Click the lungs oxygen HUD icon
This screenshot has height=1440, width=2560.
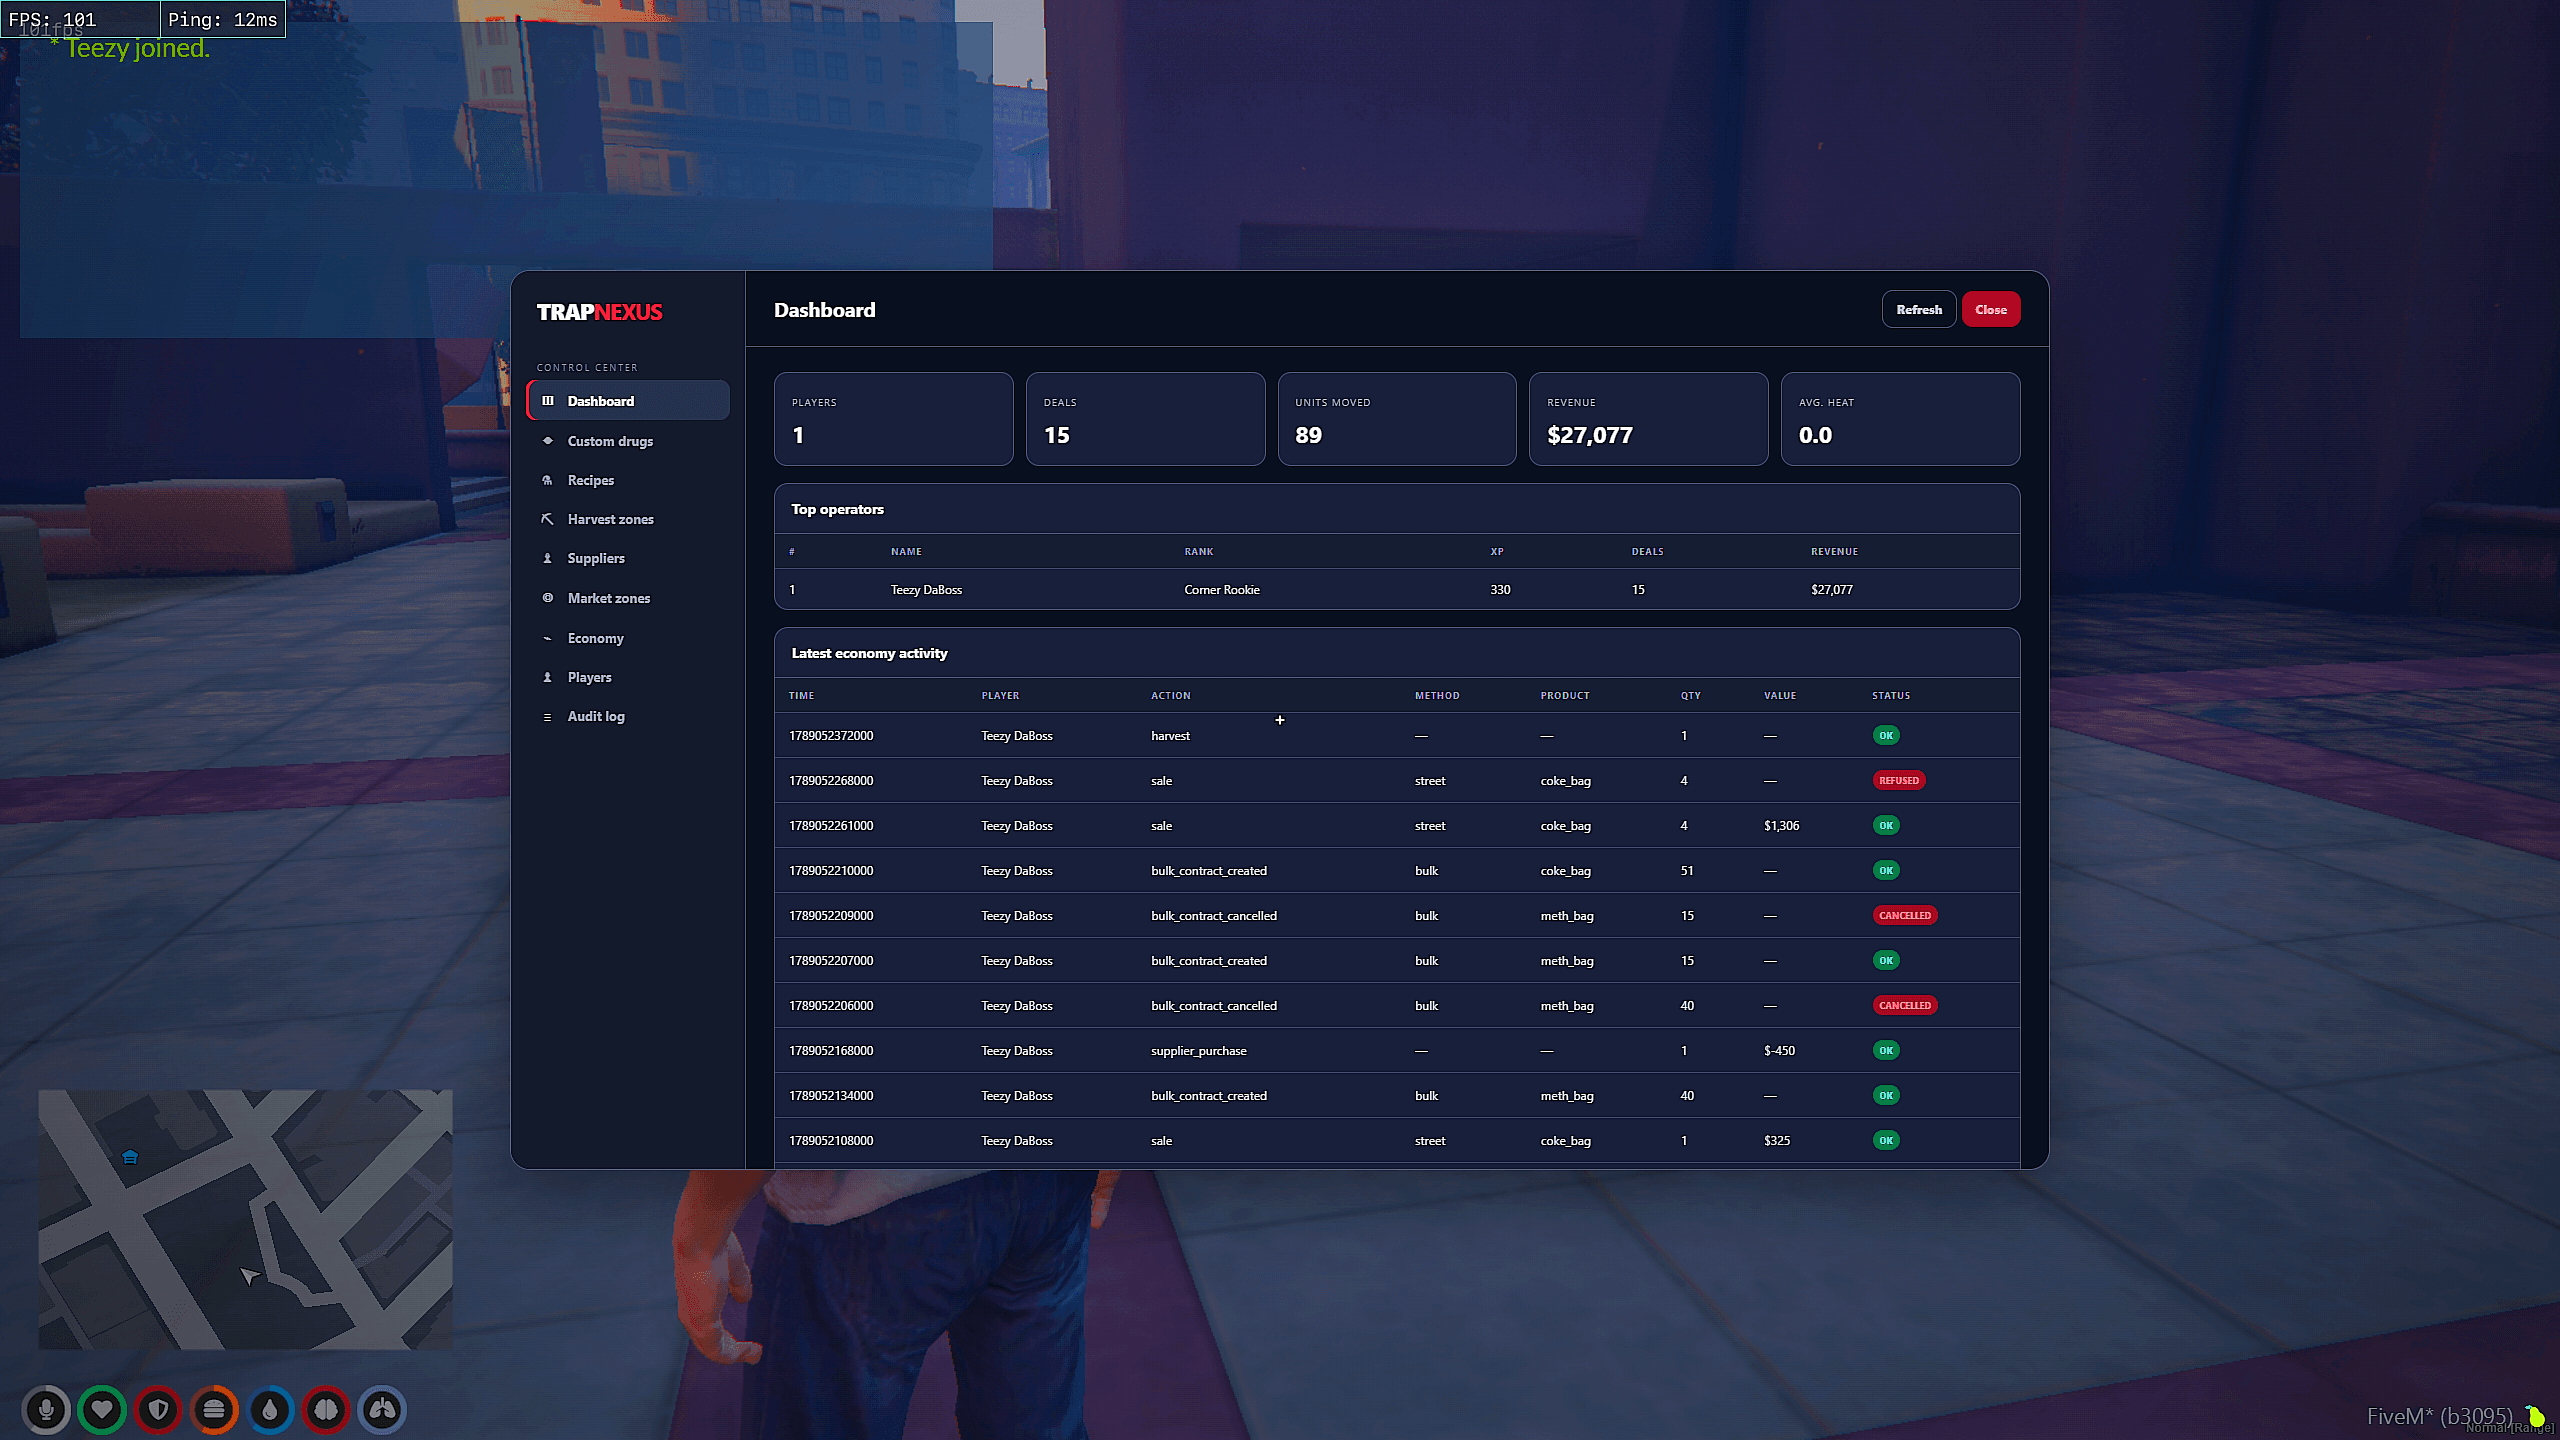point(382,1410)
